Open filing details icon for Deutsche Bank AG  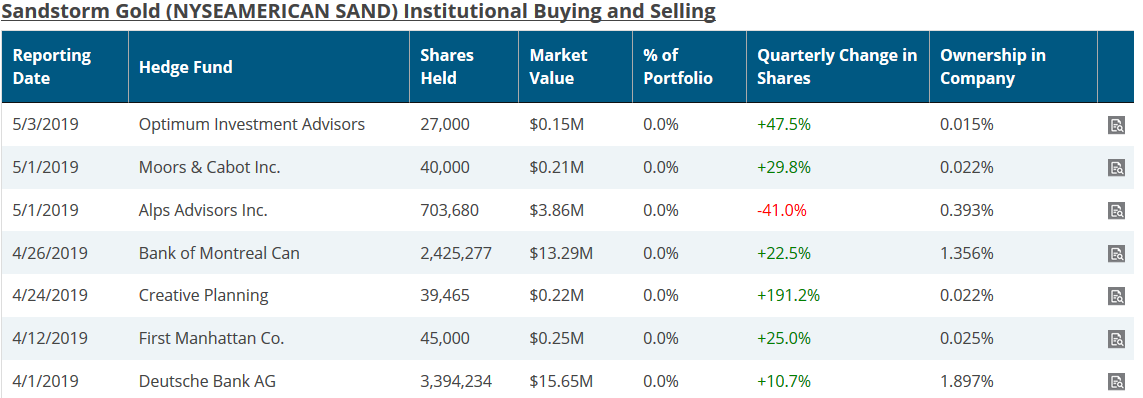click(1116, 381)
